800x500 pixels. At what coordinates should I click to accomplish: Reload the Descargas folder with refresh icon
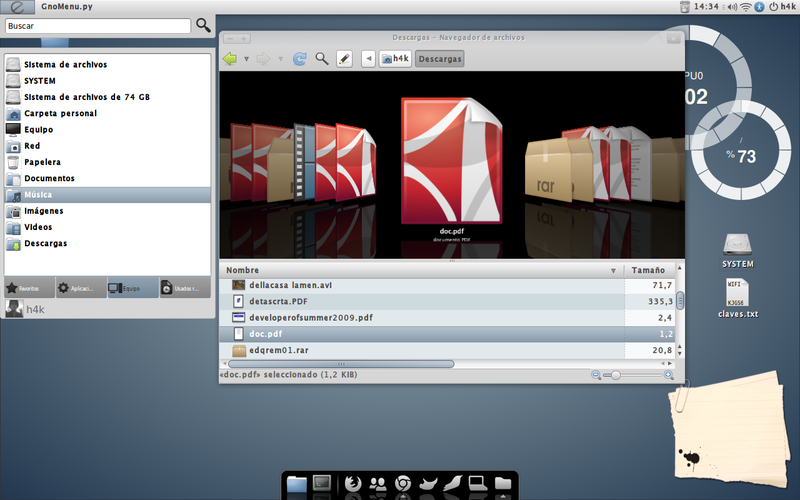tap(299, 59)
